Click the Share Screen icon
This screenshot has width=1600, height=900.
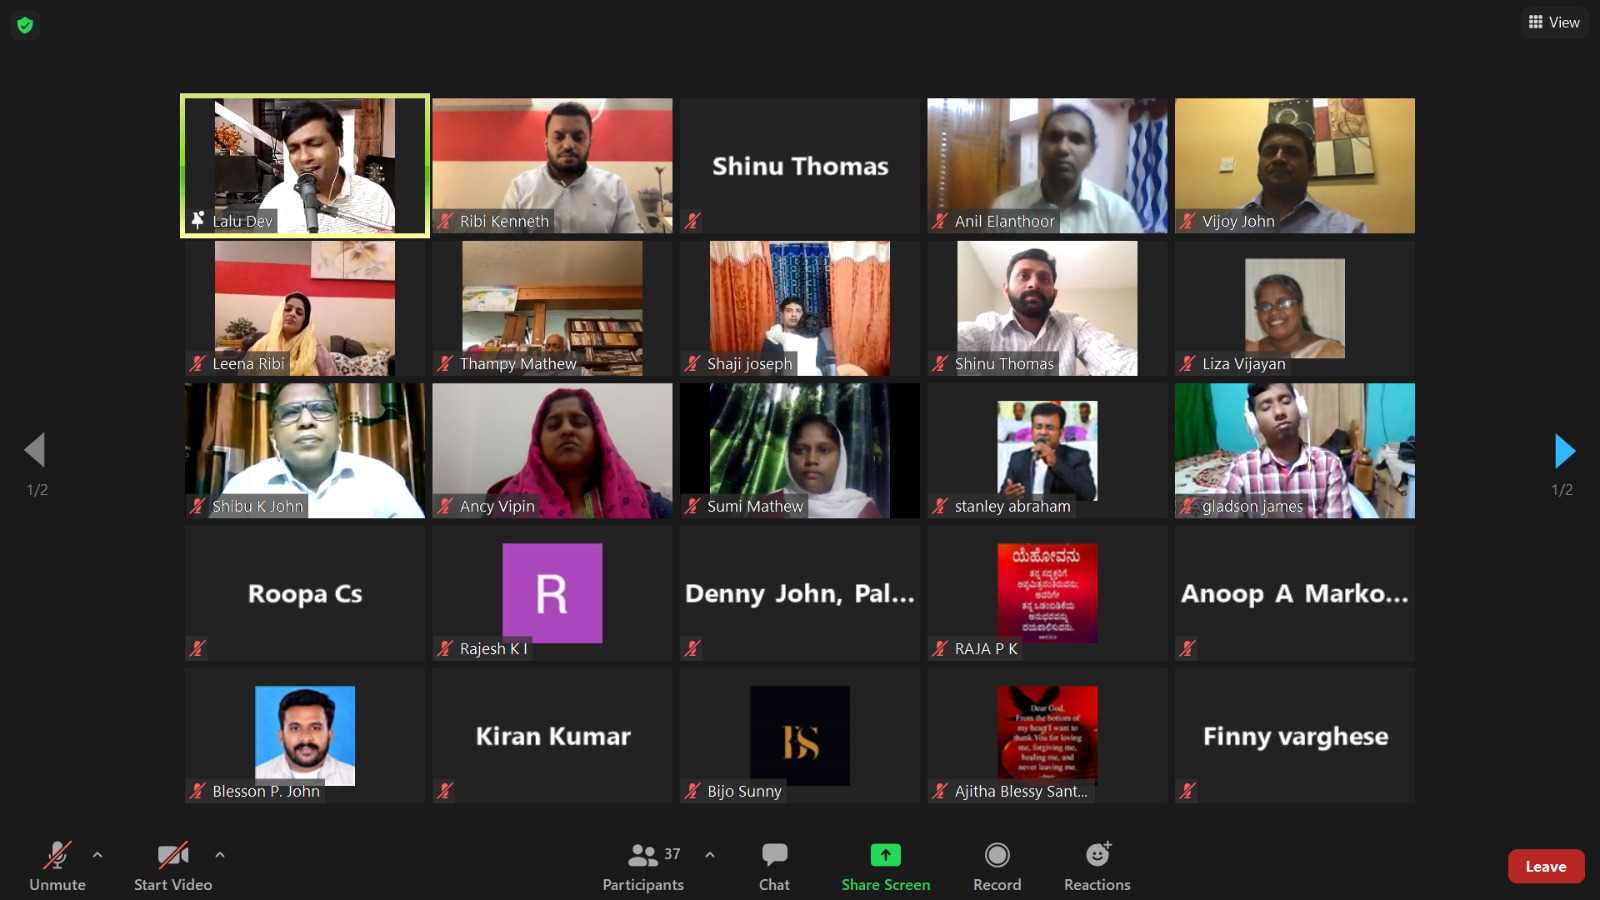point(885,855)
